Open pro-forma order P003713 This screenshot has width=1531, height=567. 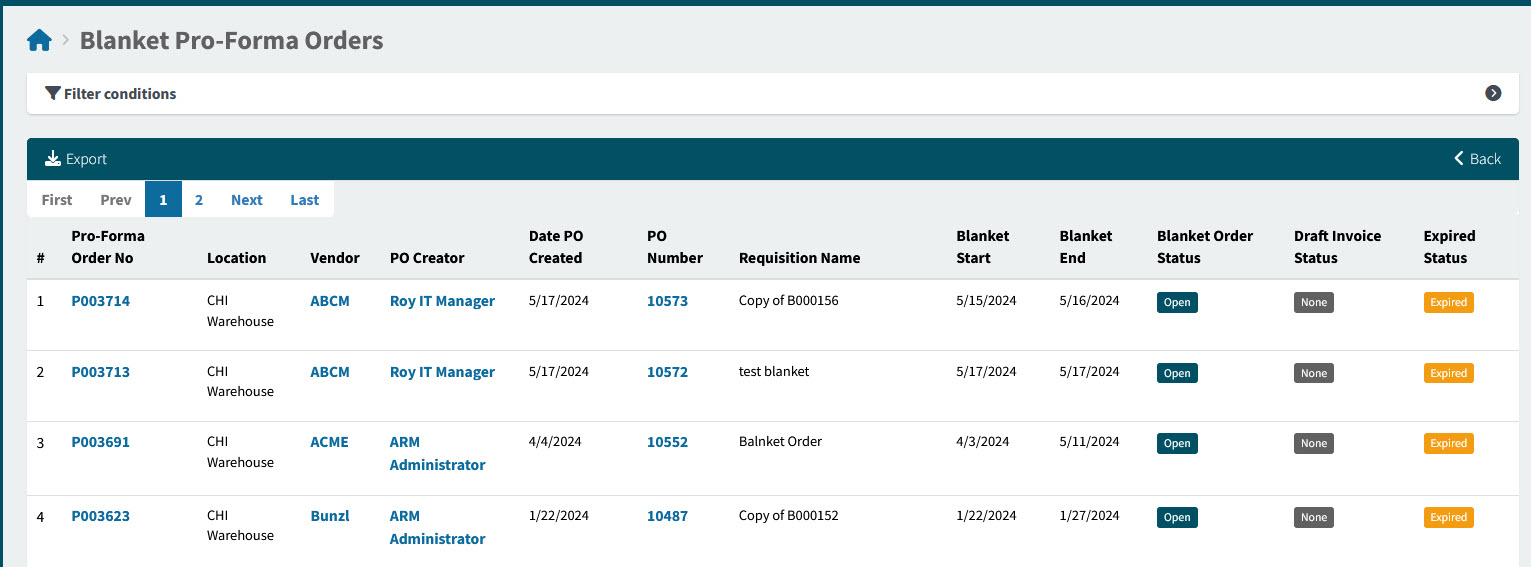click(100, 372)
